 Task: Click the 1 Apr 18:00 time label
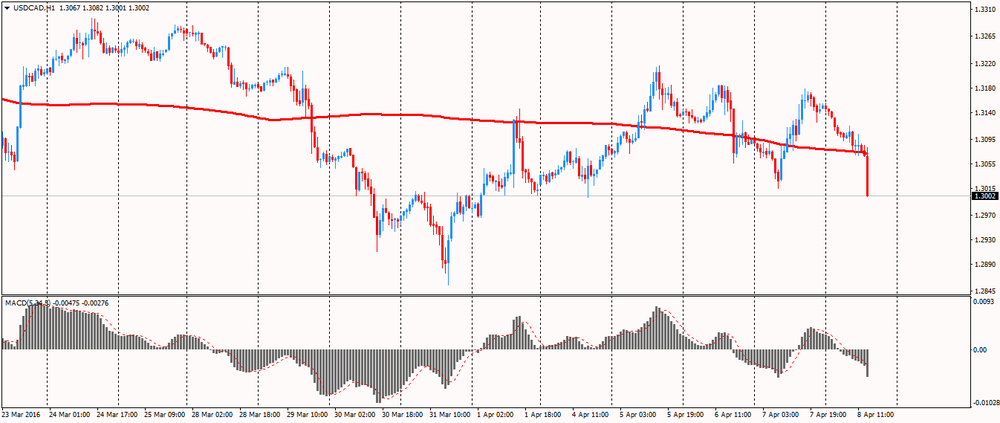[x=545, y=413]
